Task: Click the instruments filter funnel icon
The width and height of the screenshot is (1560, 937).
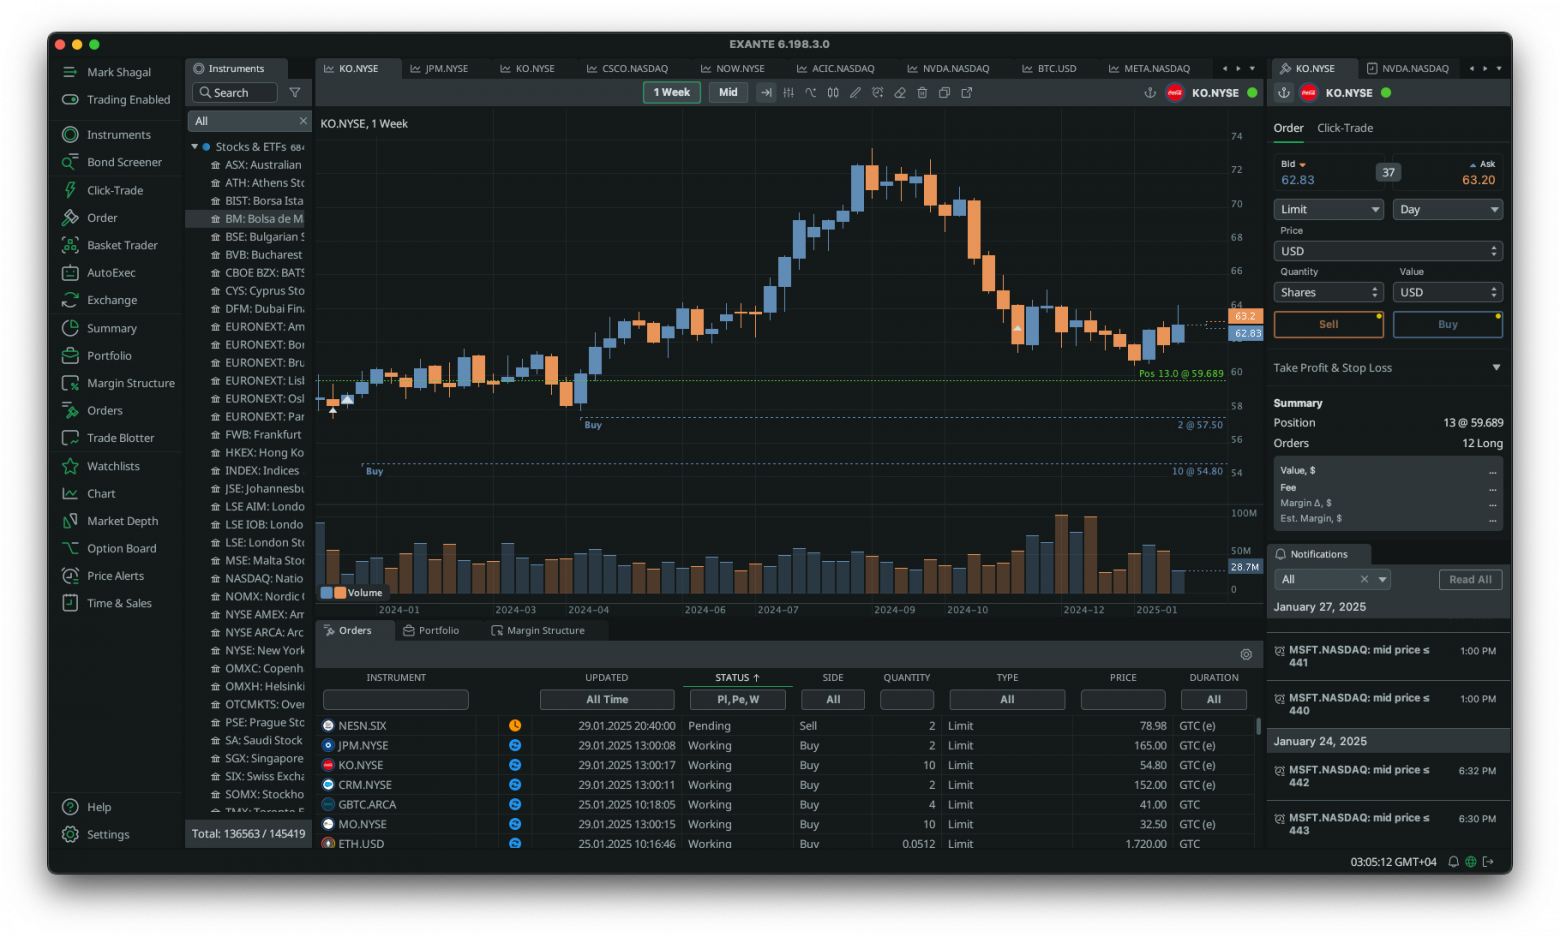Action: [295, 93]
